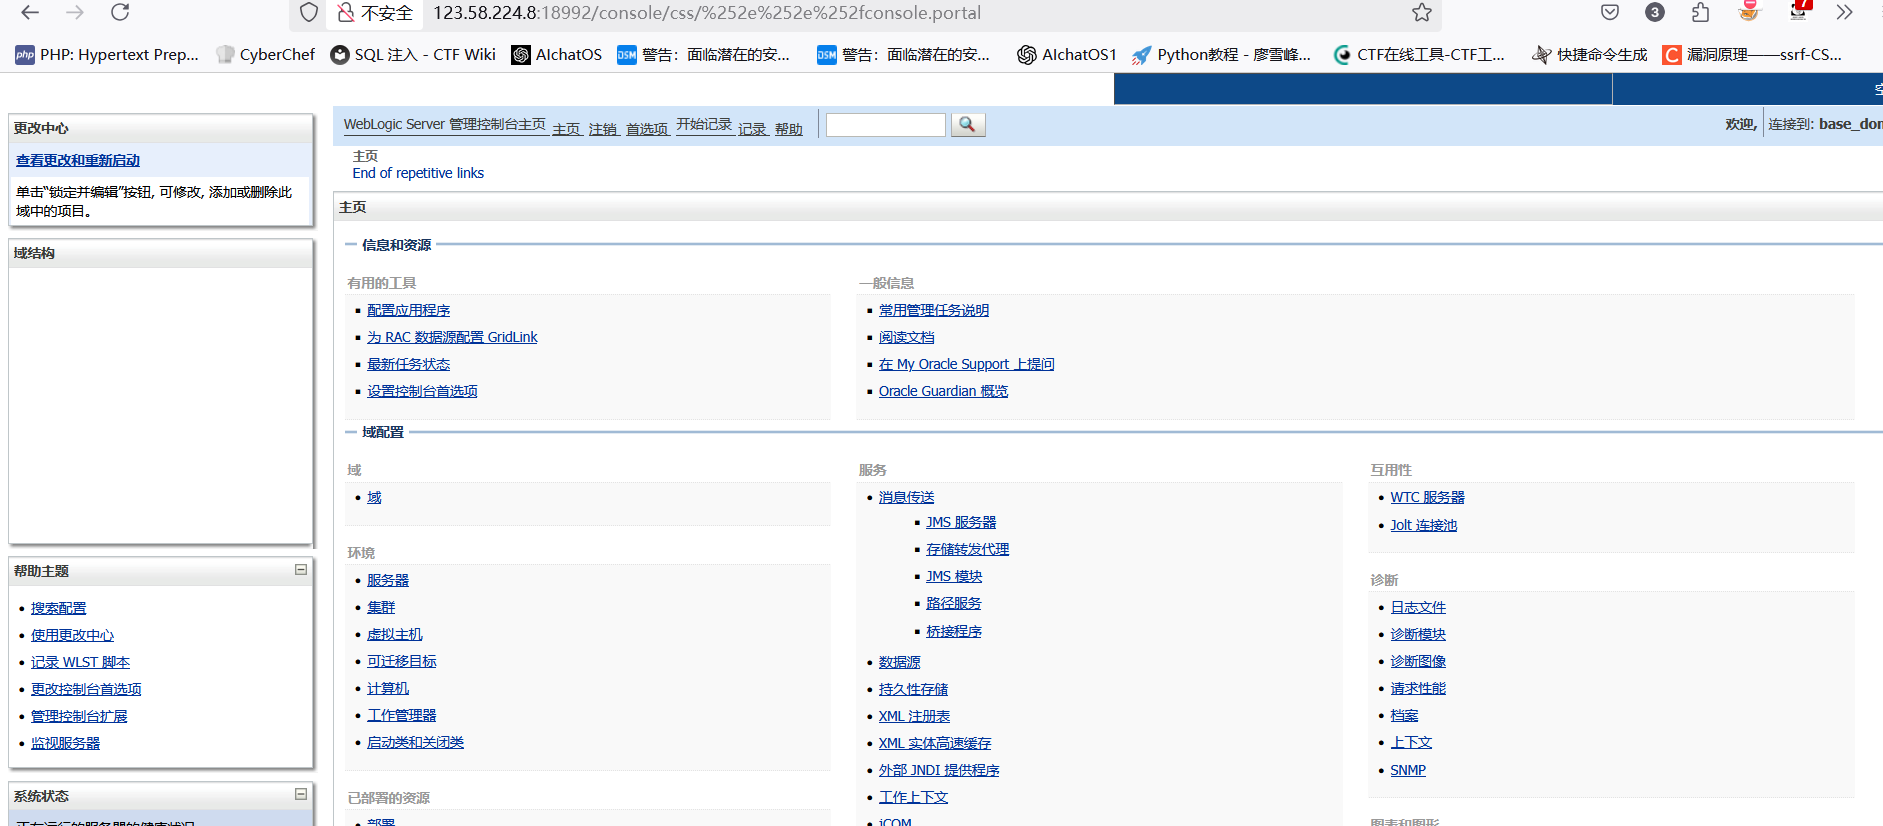Open 在 My Oracle Support 上提问 link

pos(967,364)
